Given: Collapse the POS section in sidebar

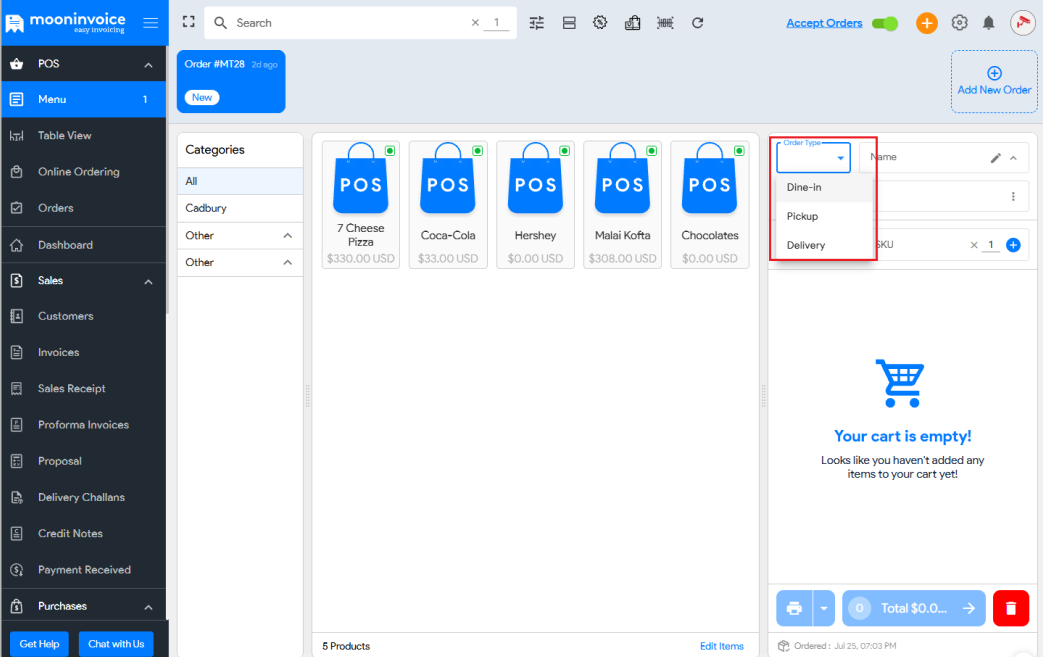Looking at the screenshot, I should click(148, 64).
